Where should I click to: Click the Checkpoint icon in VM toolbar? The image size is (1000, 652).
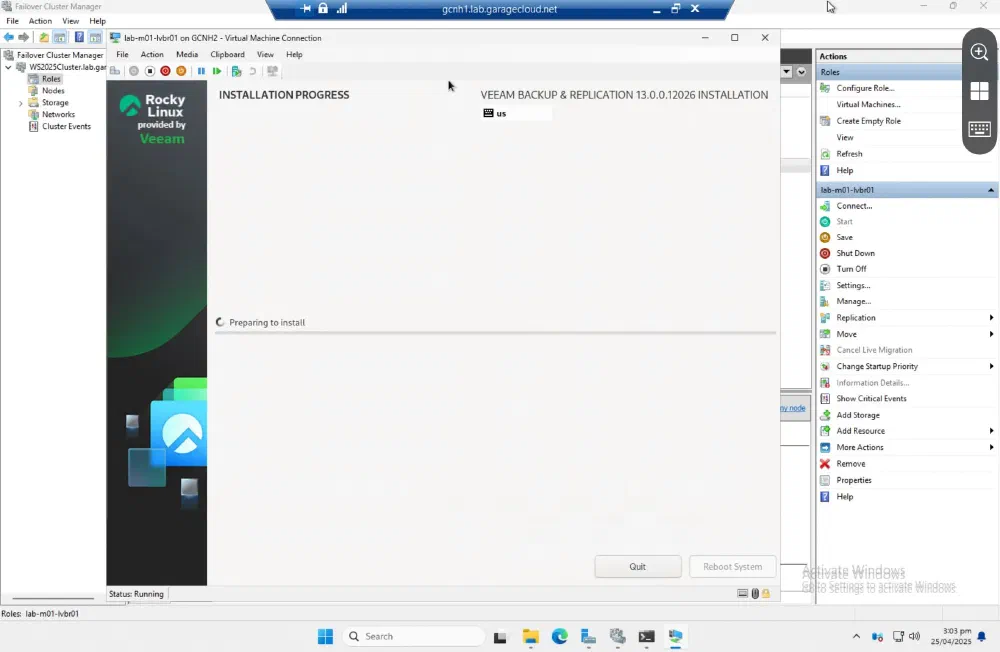[x=237, y=71]
